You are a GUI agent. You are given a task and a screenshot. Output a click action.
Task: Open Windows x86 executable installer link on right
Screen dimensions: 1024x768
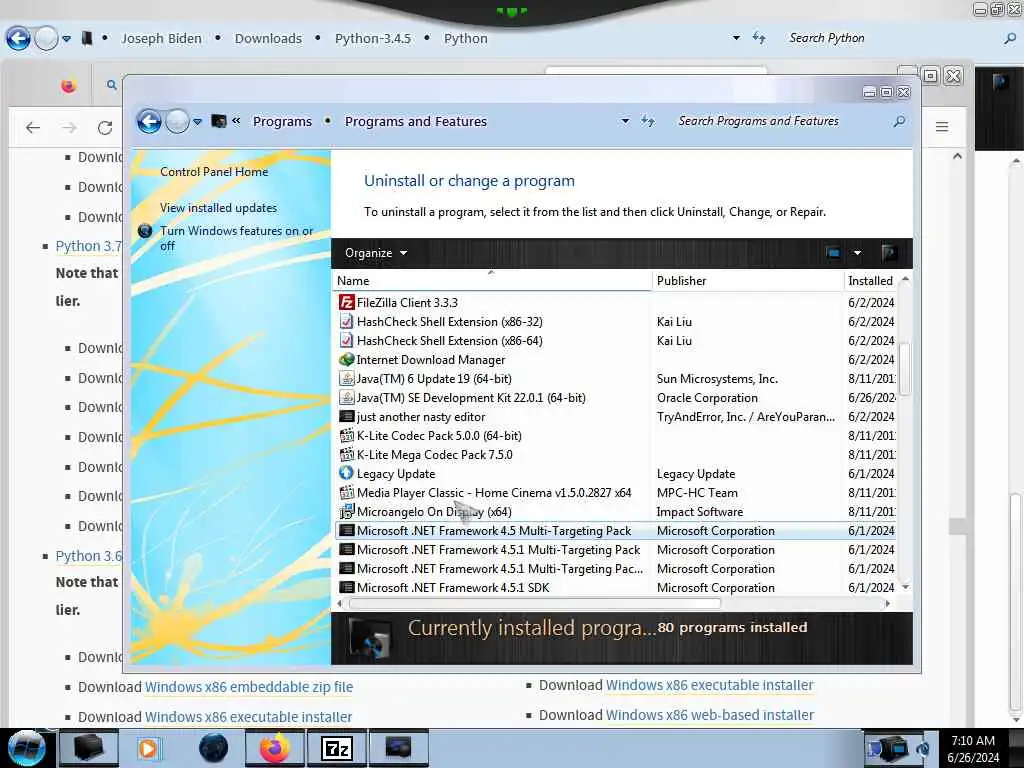(709, 685)
